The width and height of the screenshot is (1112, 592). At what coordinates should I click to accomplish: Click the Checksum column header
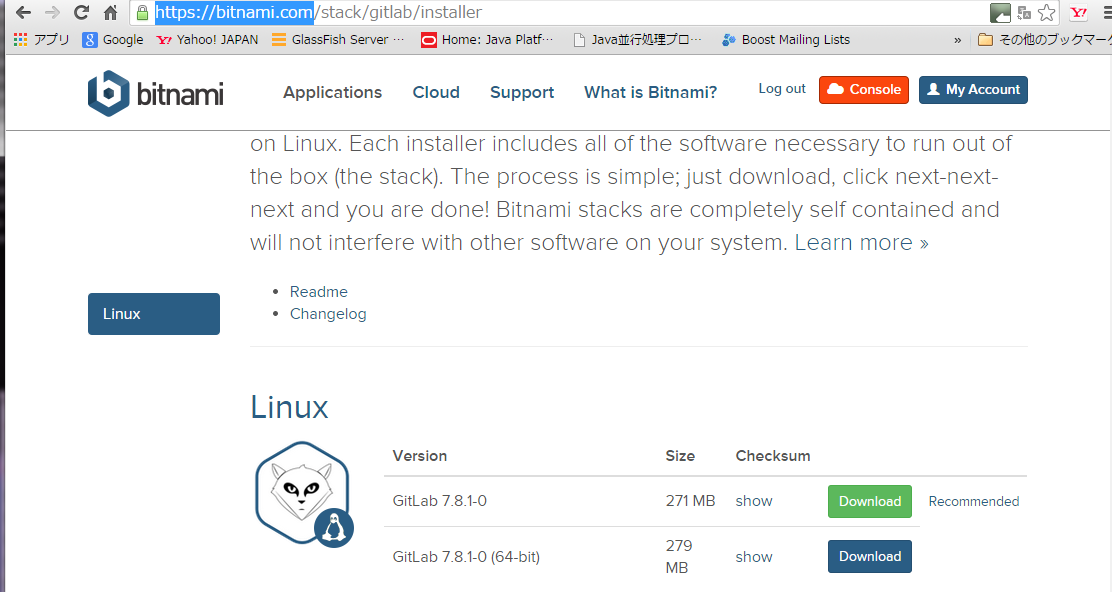[773, 455]
